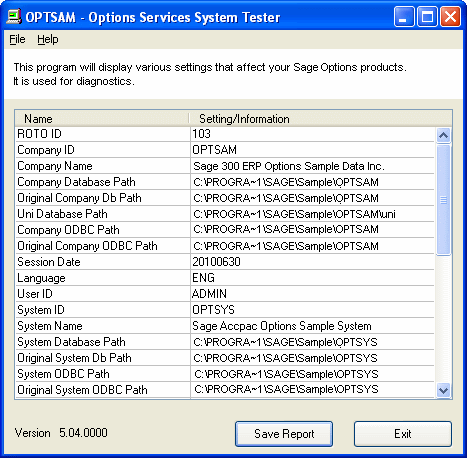Select the Company Name row label
The height and width of the screenshot is (458, 467).
coord(55,166)
